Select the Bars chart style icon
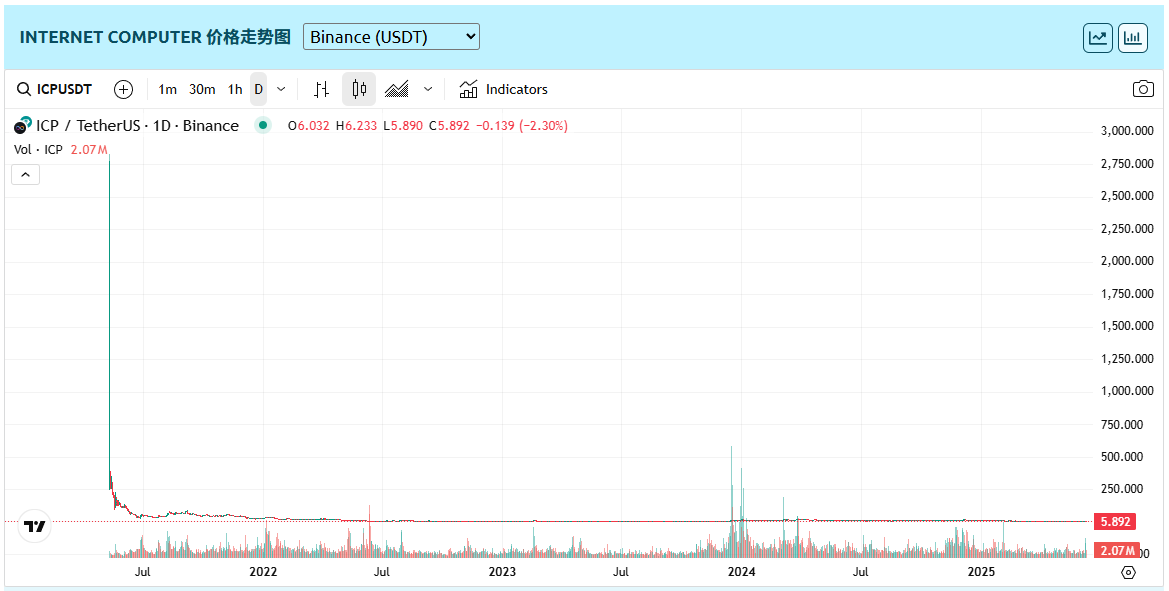This screenshot has height=591, width=1169. tap(321, 89)
